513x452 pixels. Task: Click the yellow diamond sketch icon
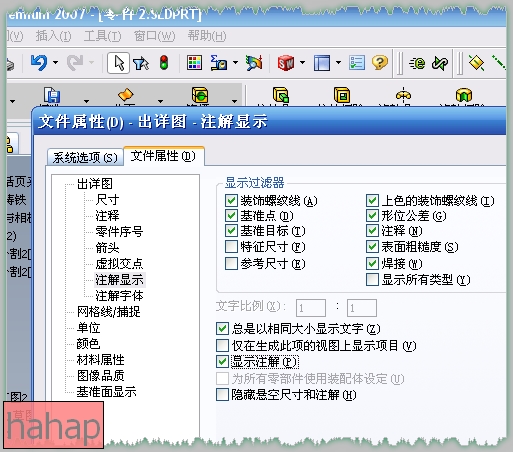click(476, 63)
